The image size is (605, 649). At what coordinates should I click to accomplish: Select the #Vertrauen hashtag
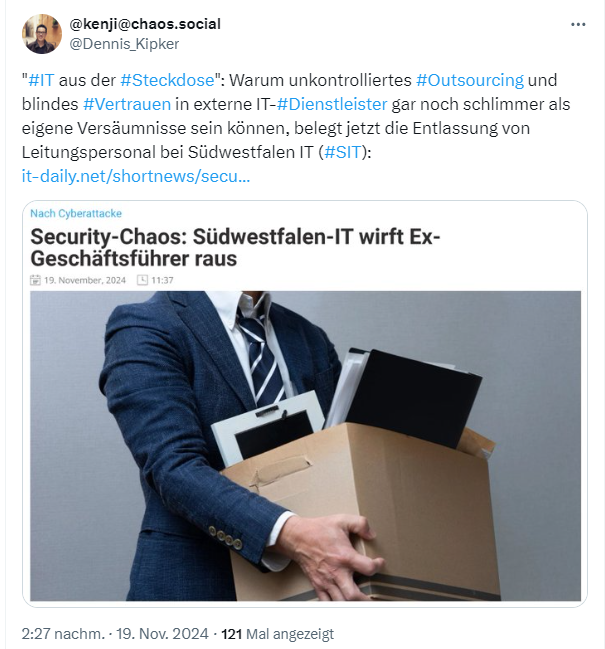pos(127,104)
